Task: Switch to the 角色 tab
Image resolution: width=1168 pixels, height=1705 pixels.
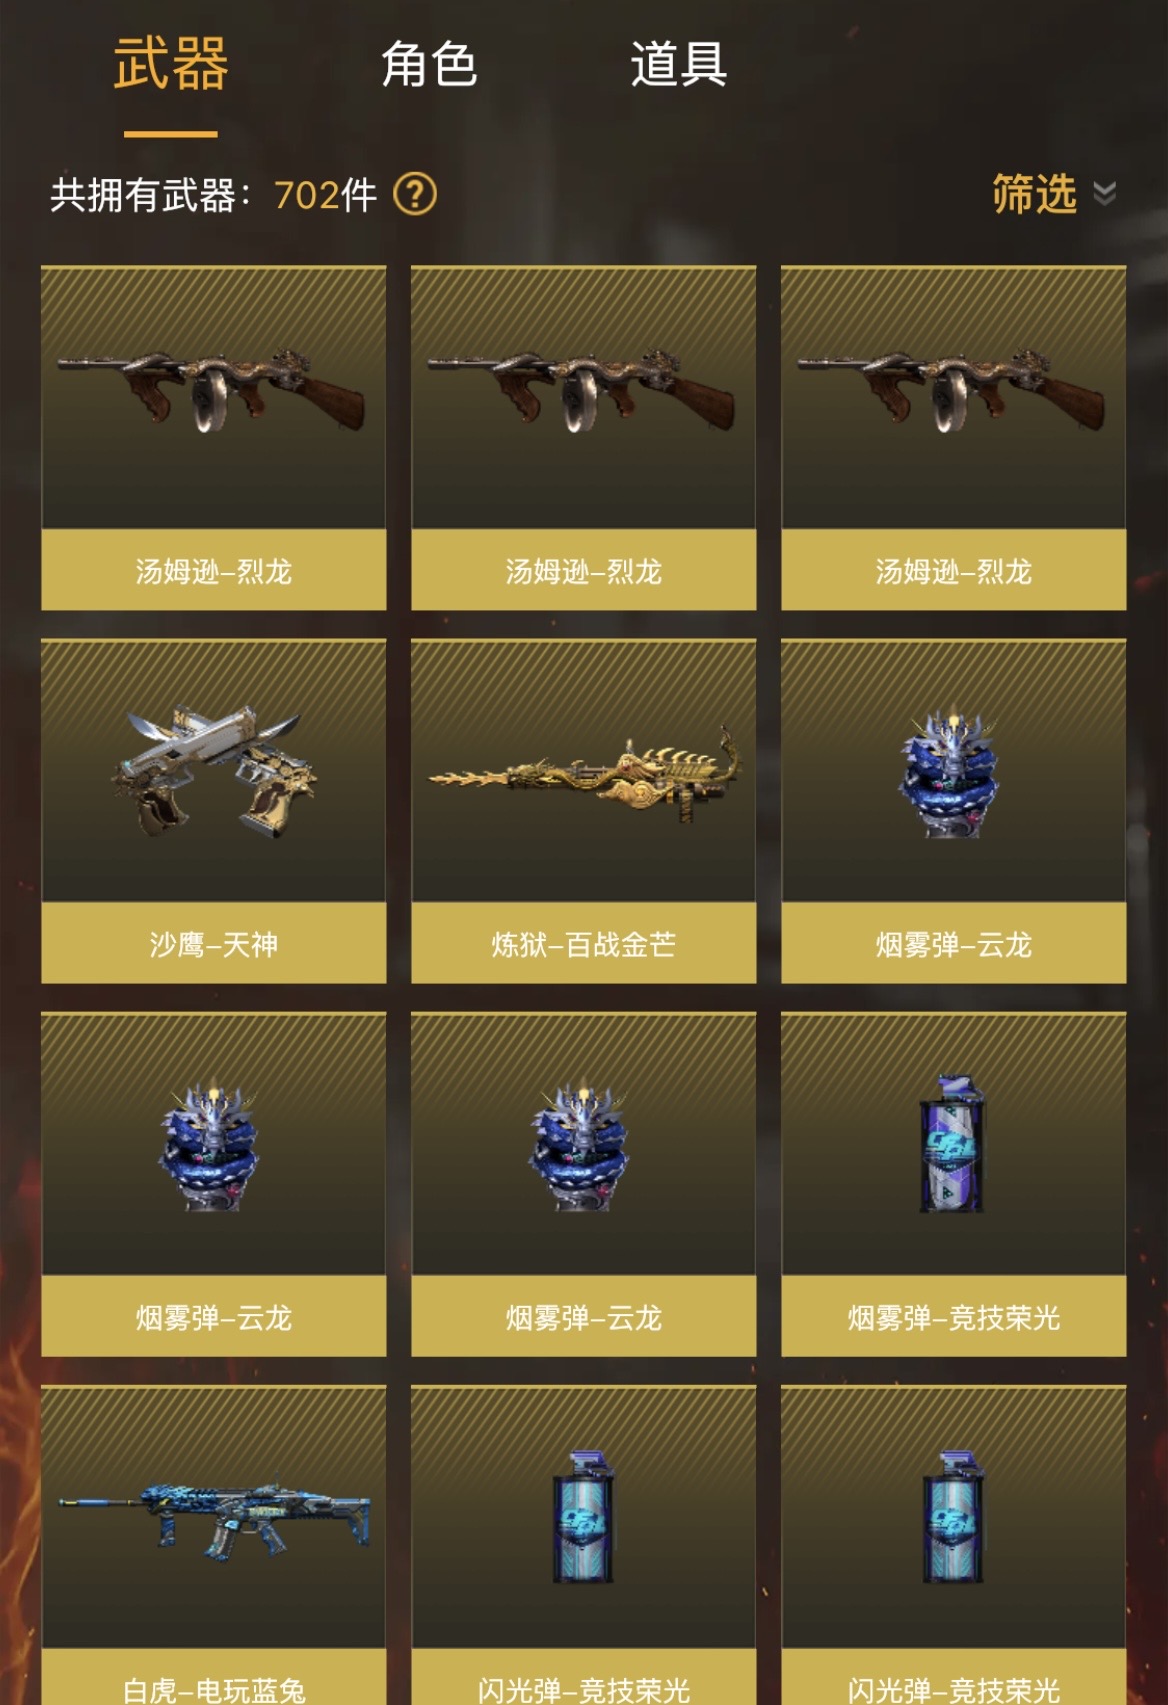Action: [x=429, y=65]
